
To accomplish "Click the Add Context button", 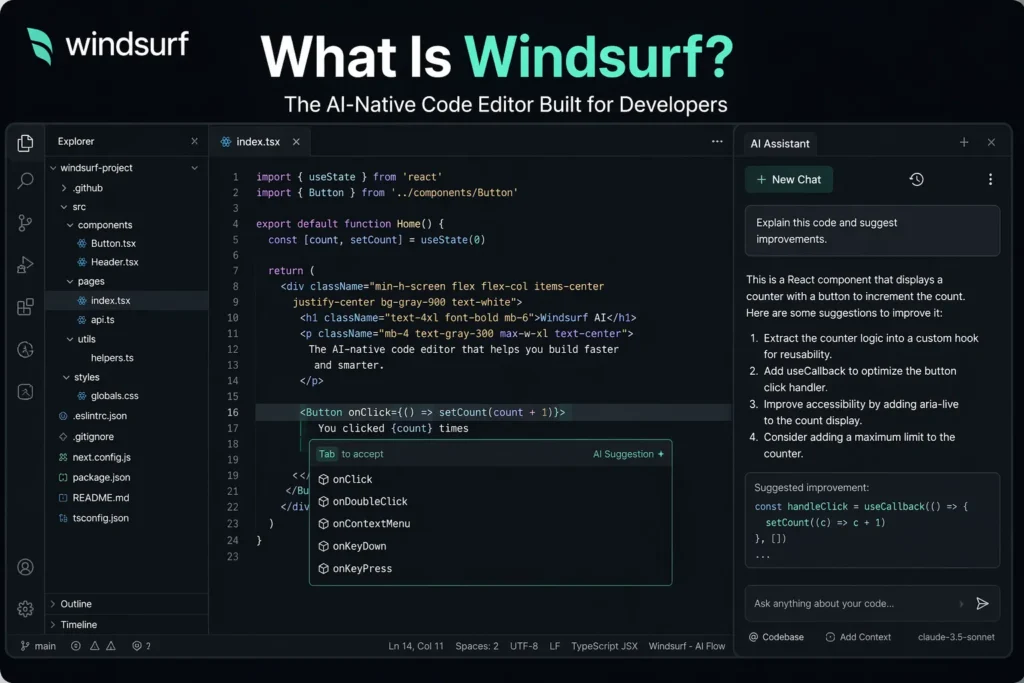I will [x=858, y=637].
